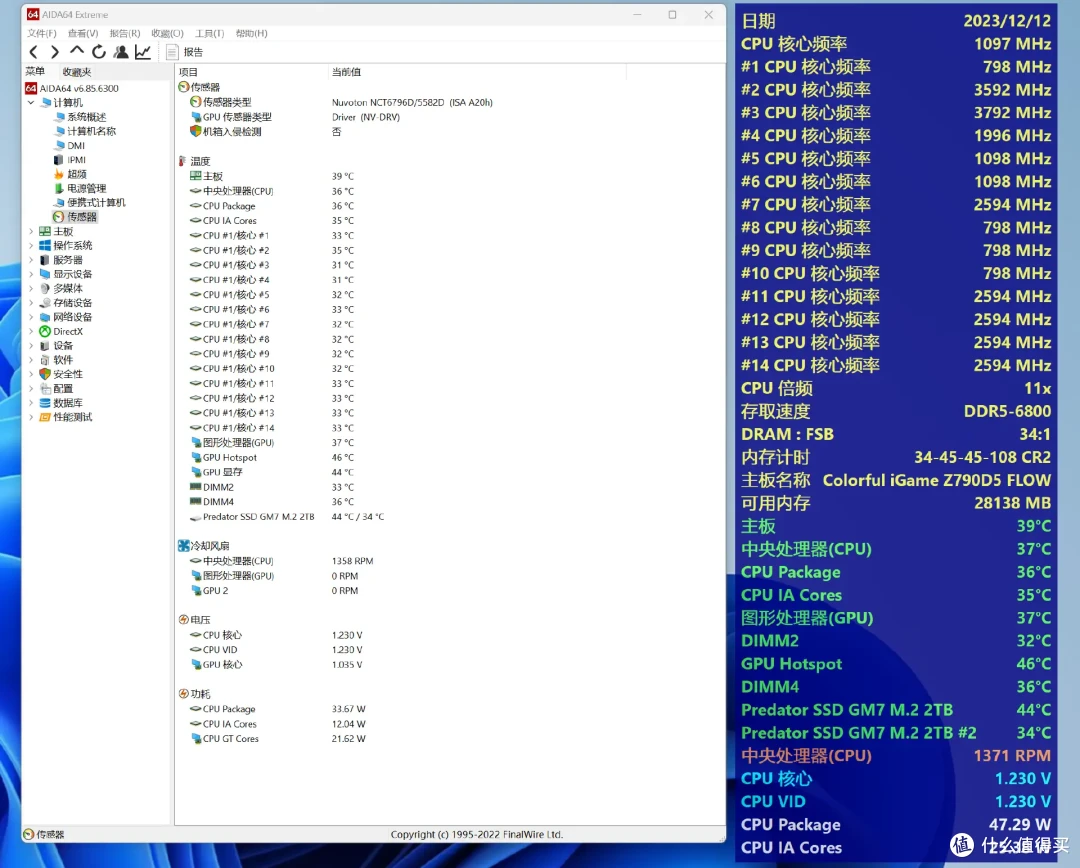1080x868 pixels.
Task: Select the GPU Hotspot row
Action: (x=272, y=457)
